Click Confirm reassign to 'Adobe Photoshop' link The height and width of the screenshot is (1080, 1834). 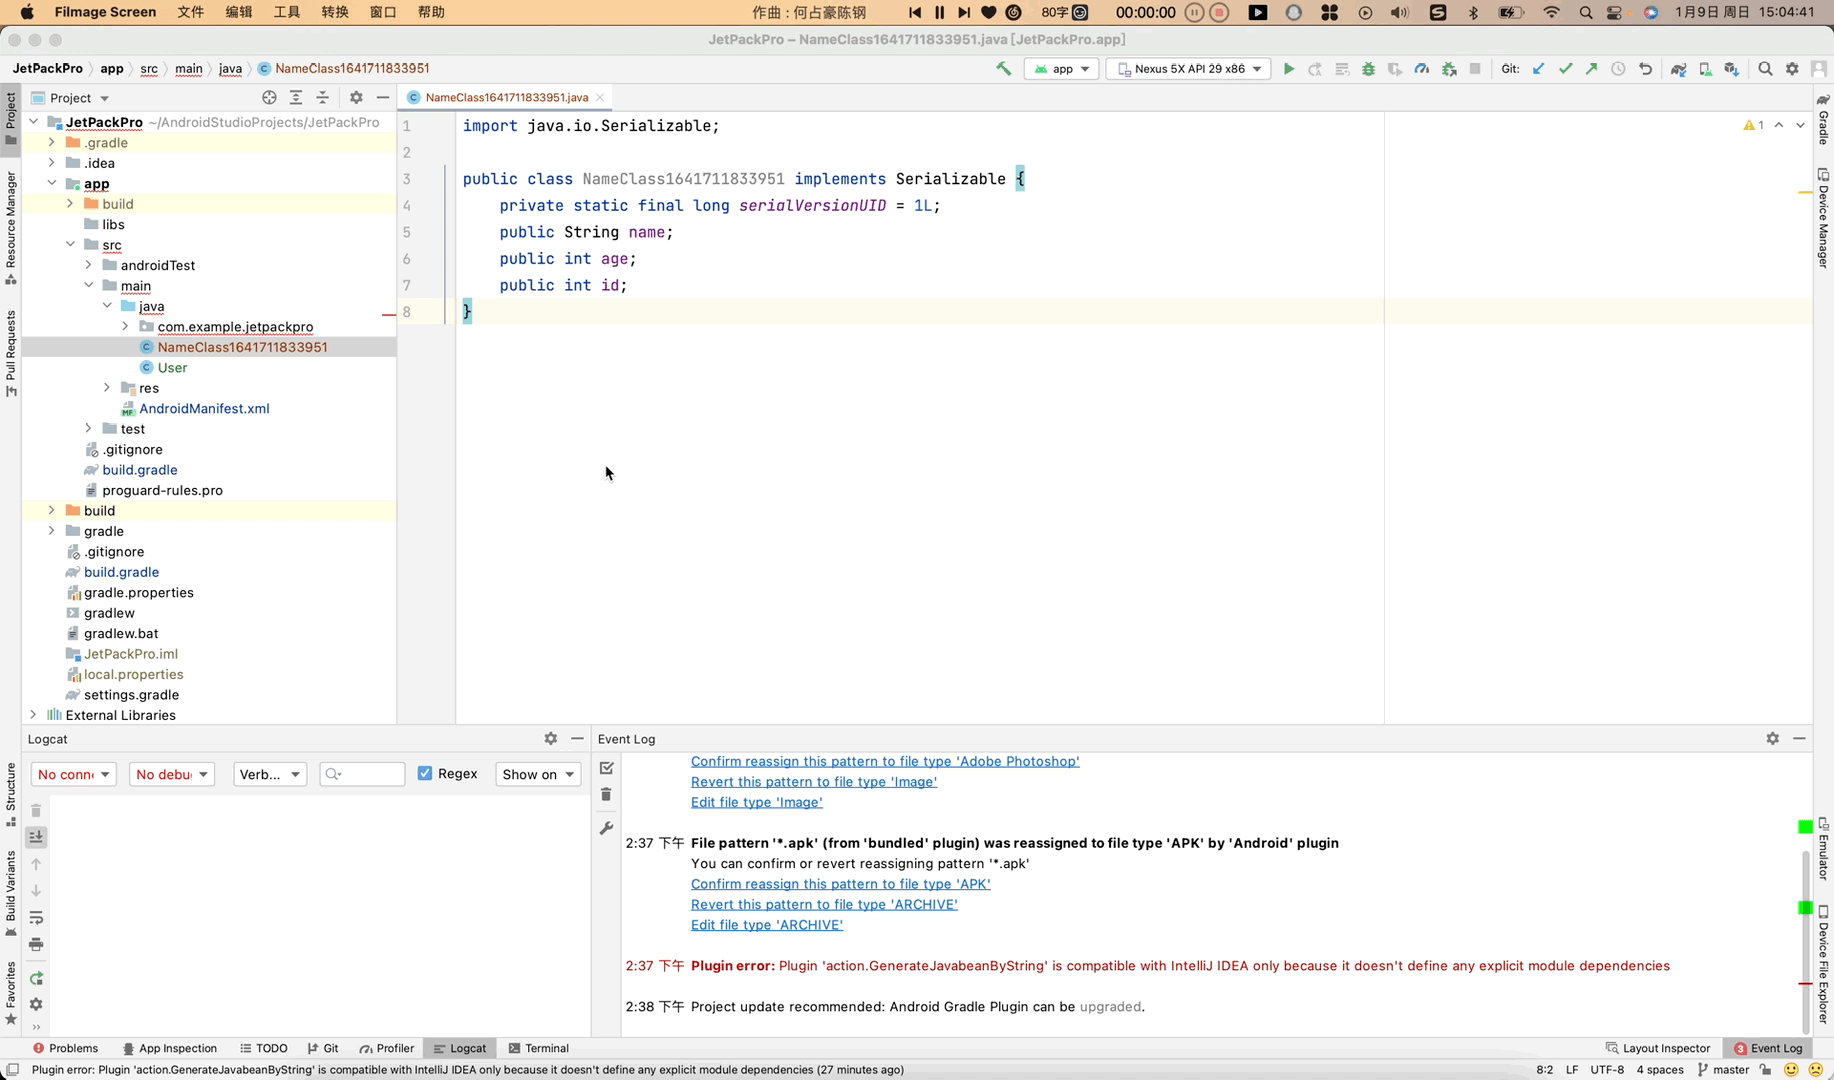[x=885, y=761]
